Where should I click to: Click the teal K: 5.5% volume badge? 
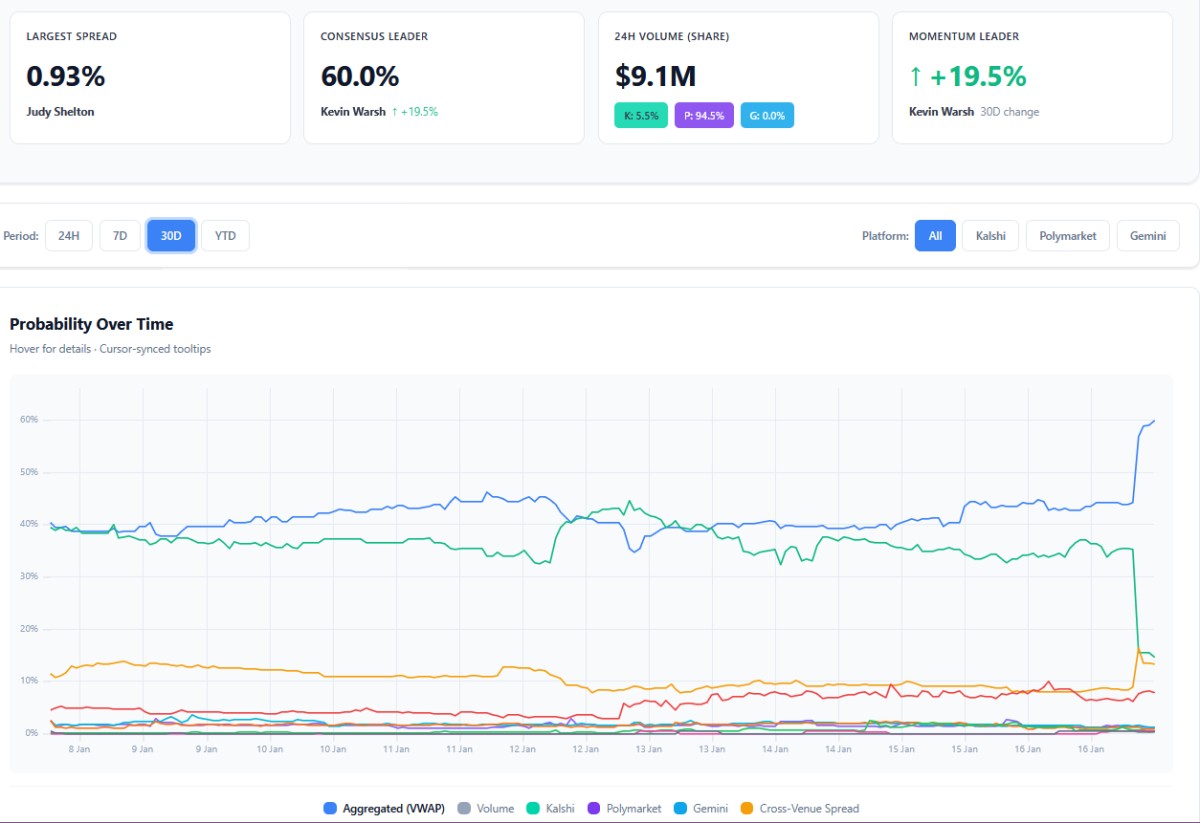(641, 116)
